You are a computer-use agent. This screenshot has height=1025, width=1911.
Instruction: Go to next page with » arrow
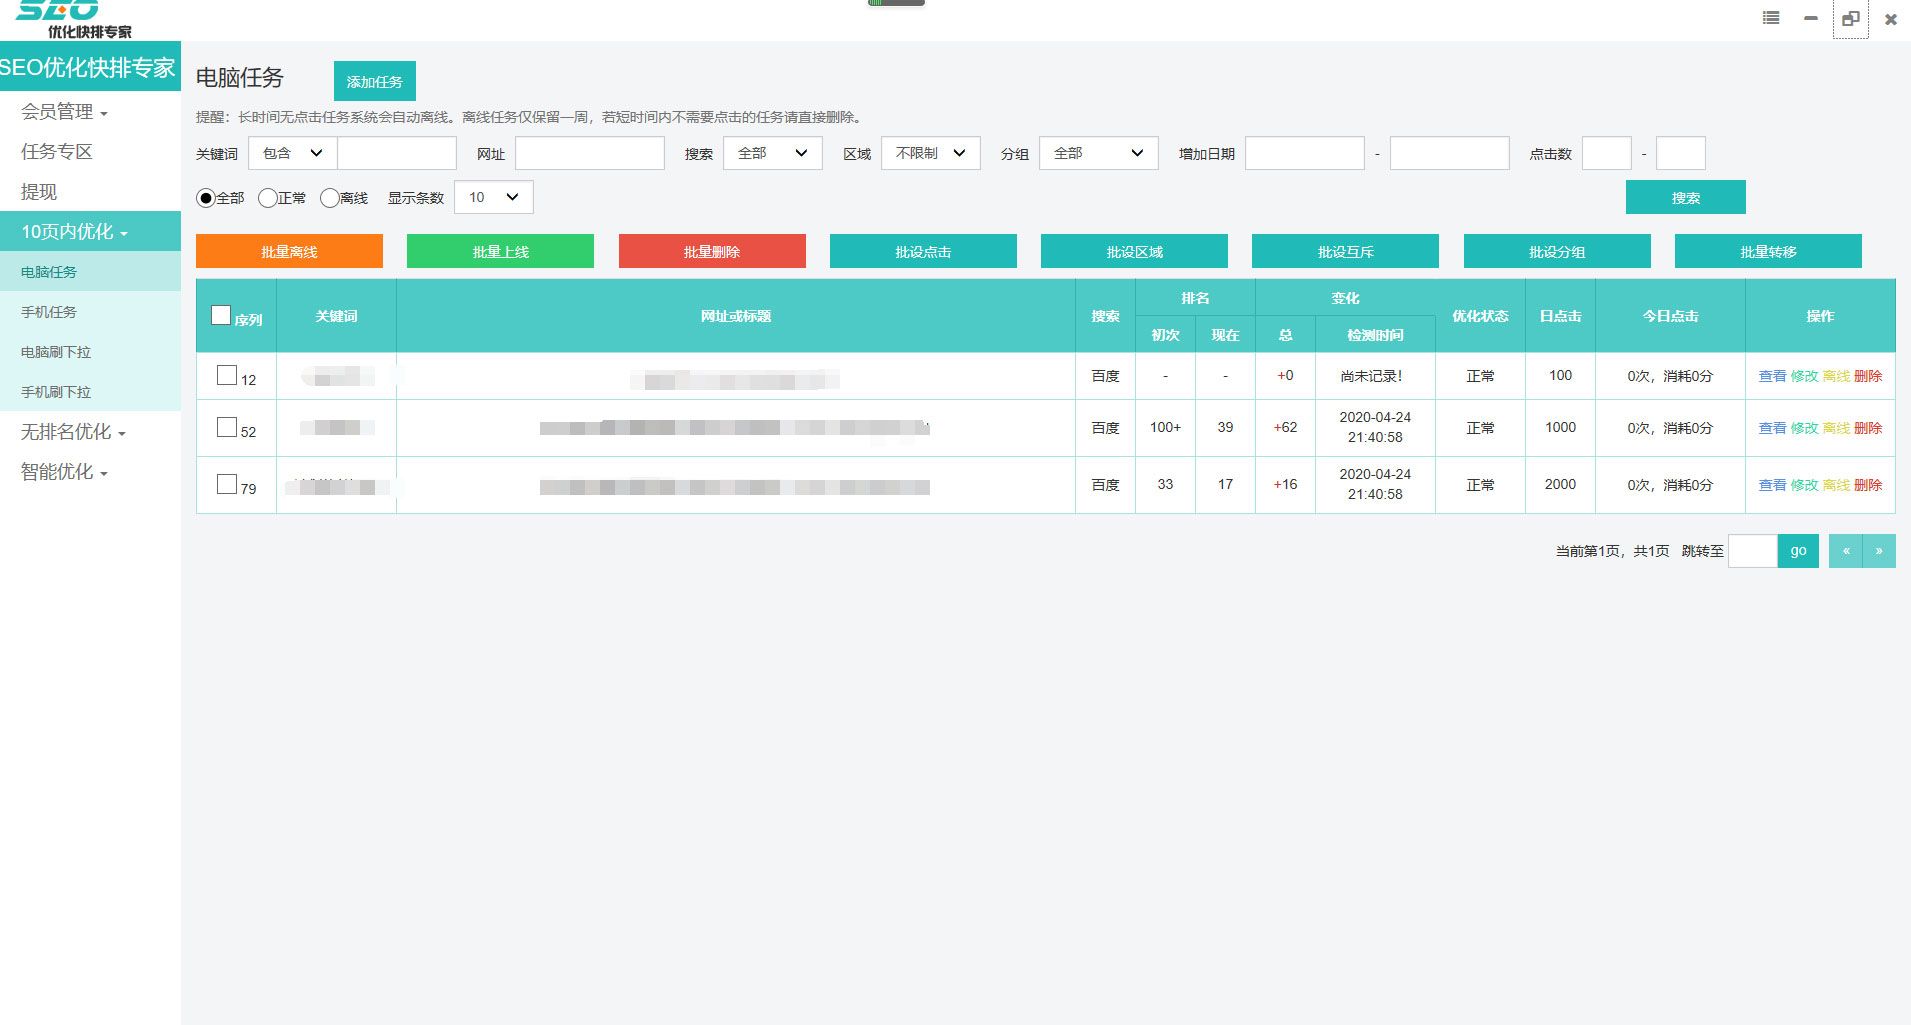[1879, 551]
